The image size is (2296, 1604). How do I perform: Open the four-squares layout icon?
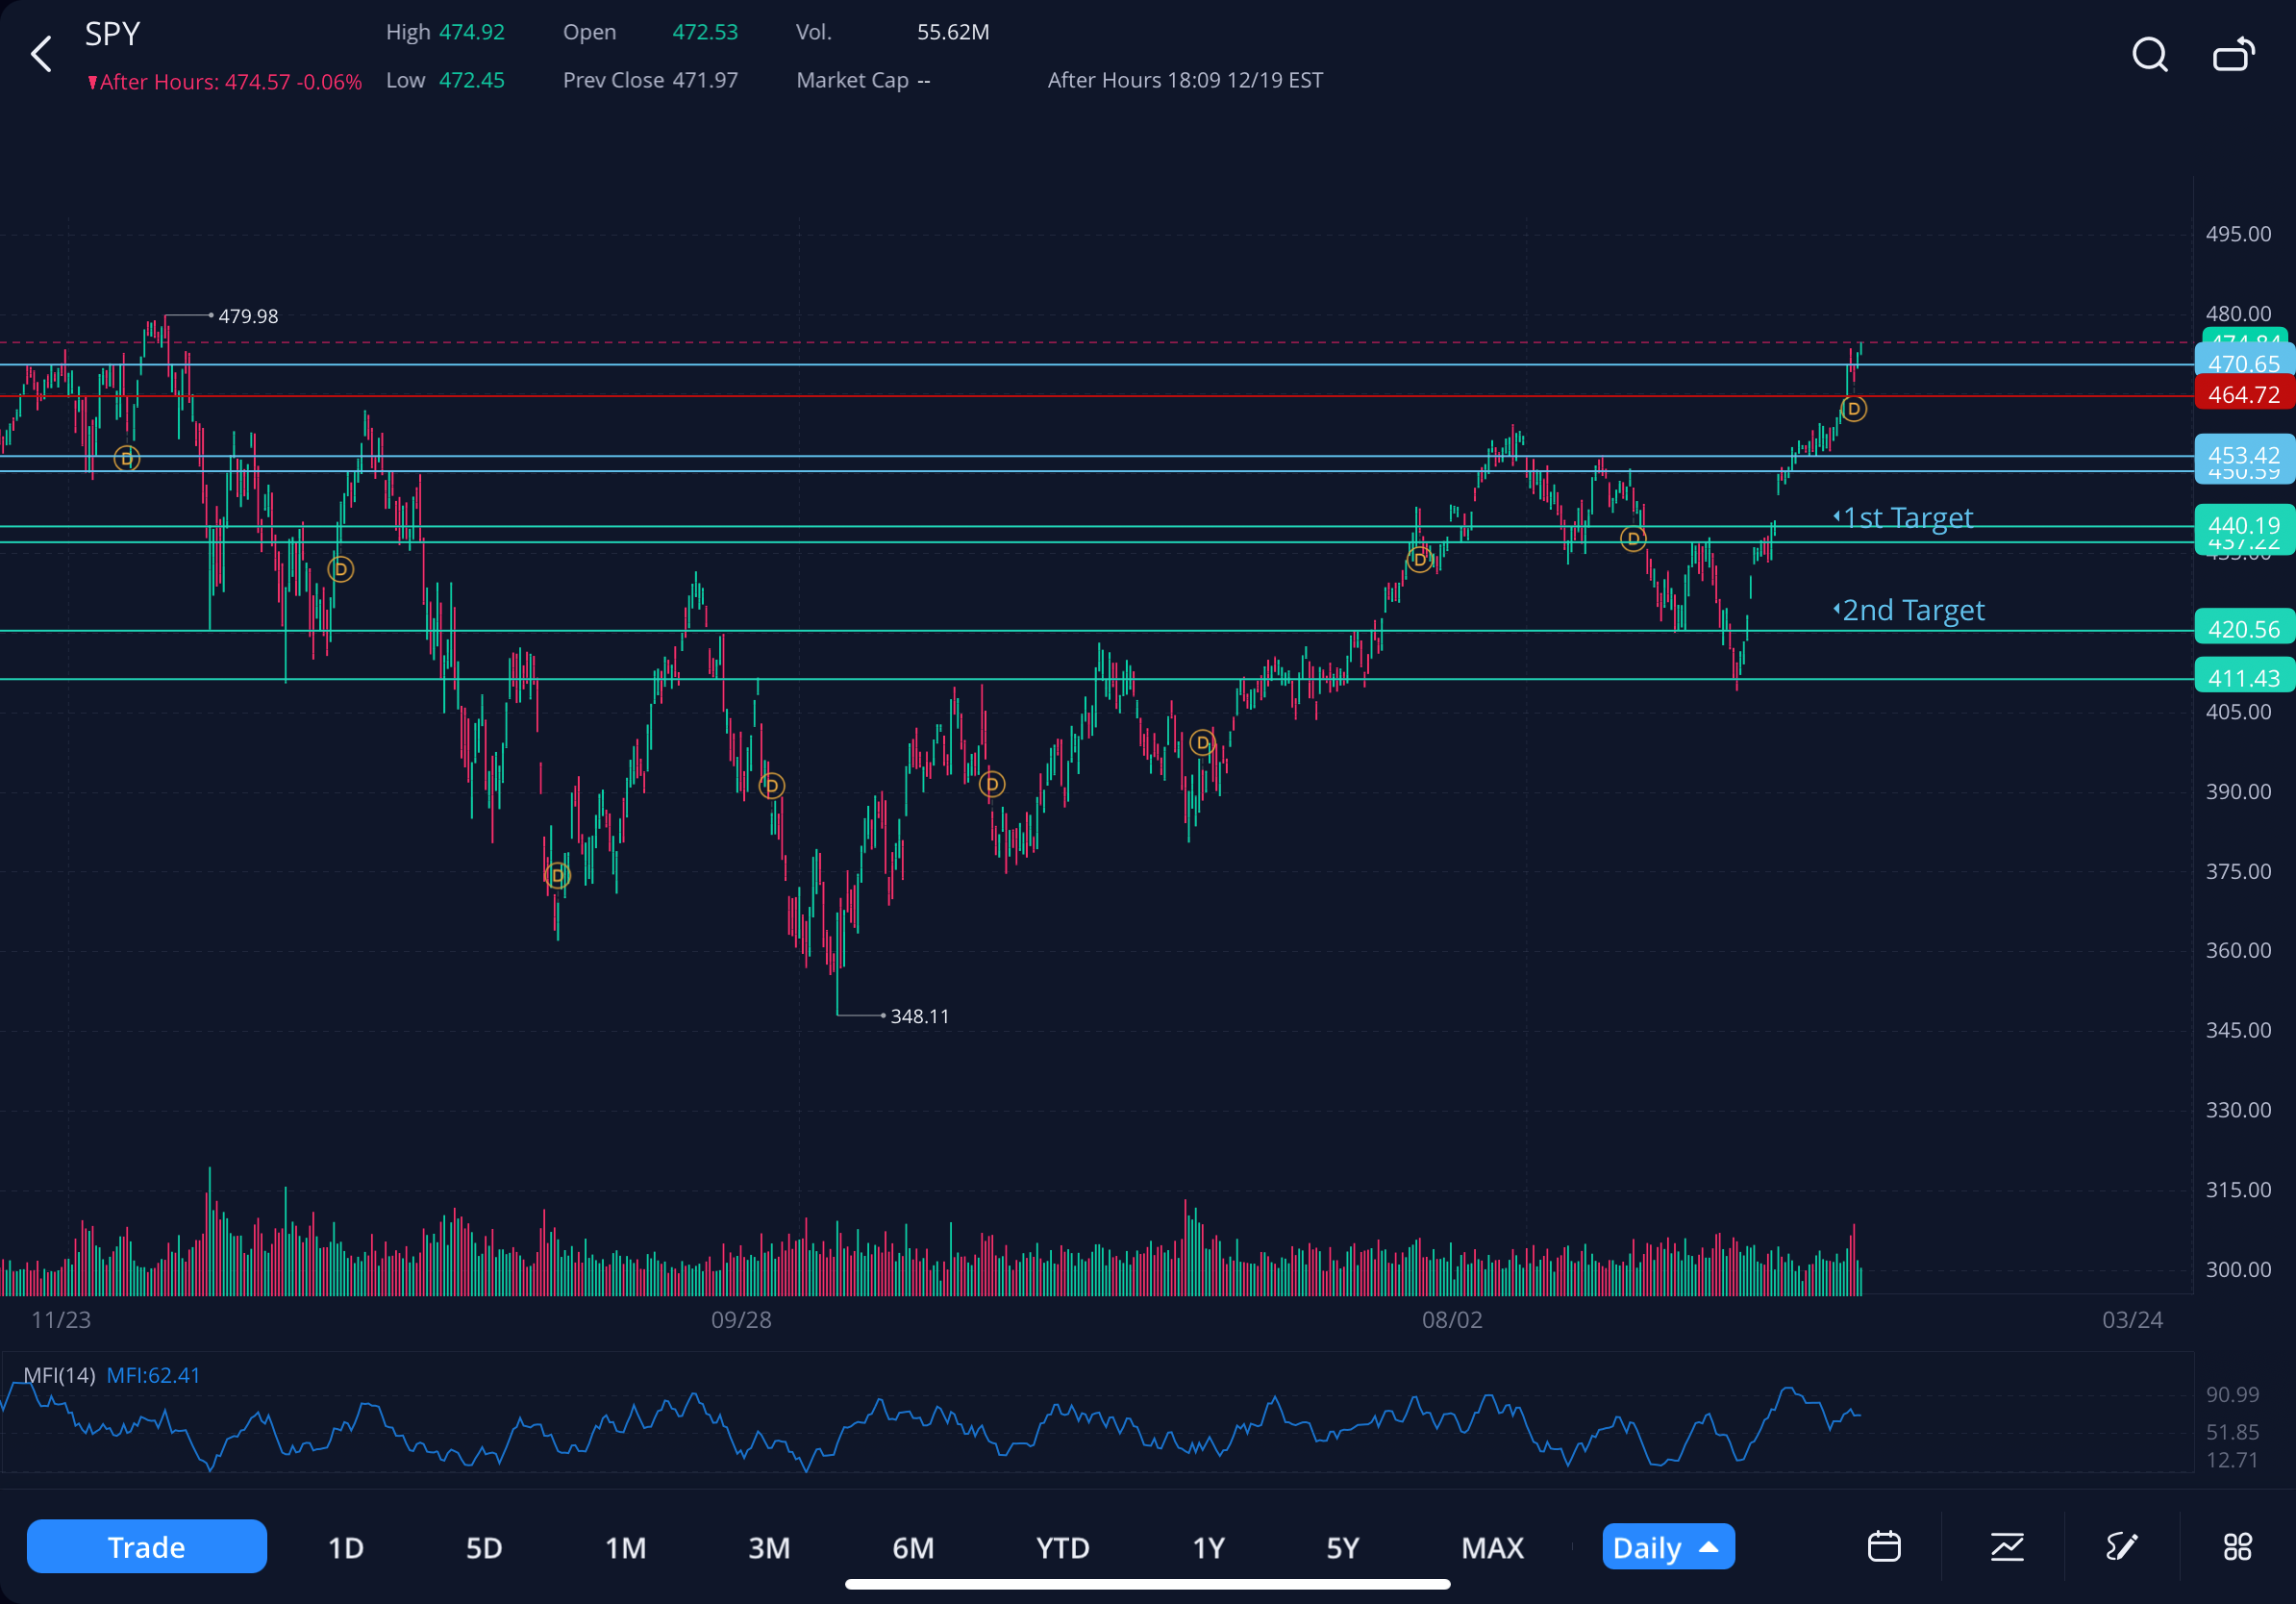point(2237,1546)
